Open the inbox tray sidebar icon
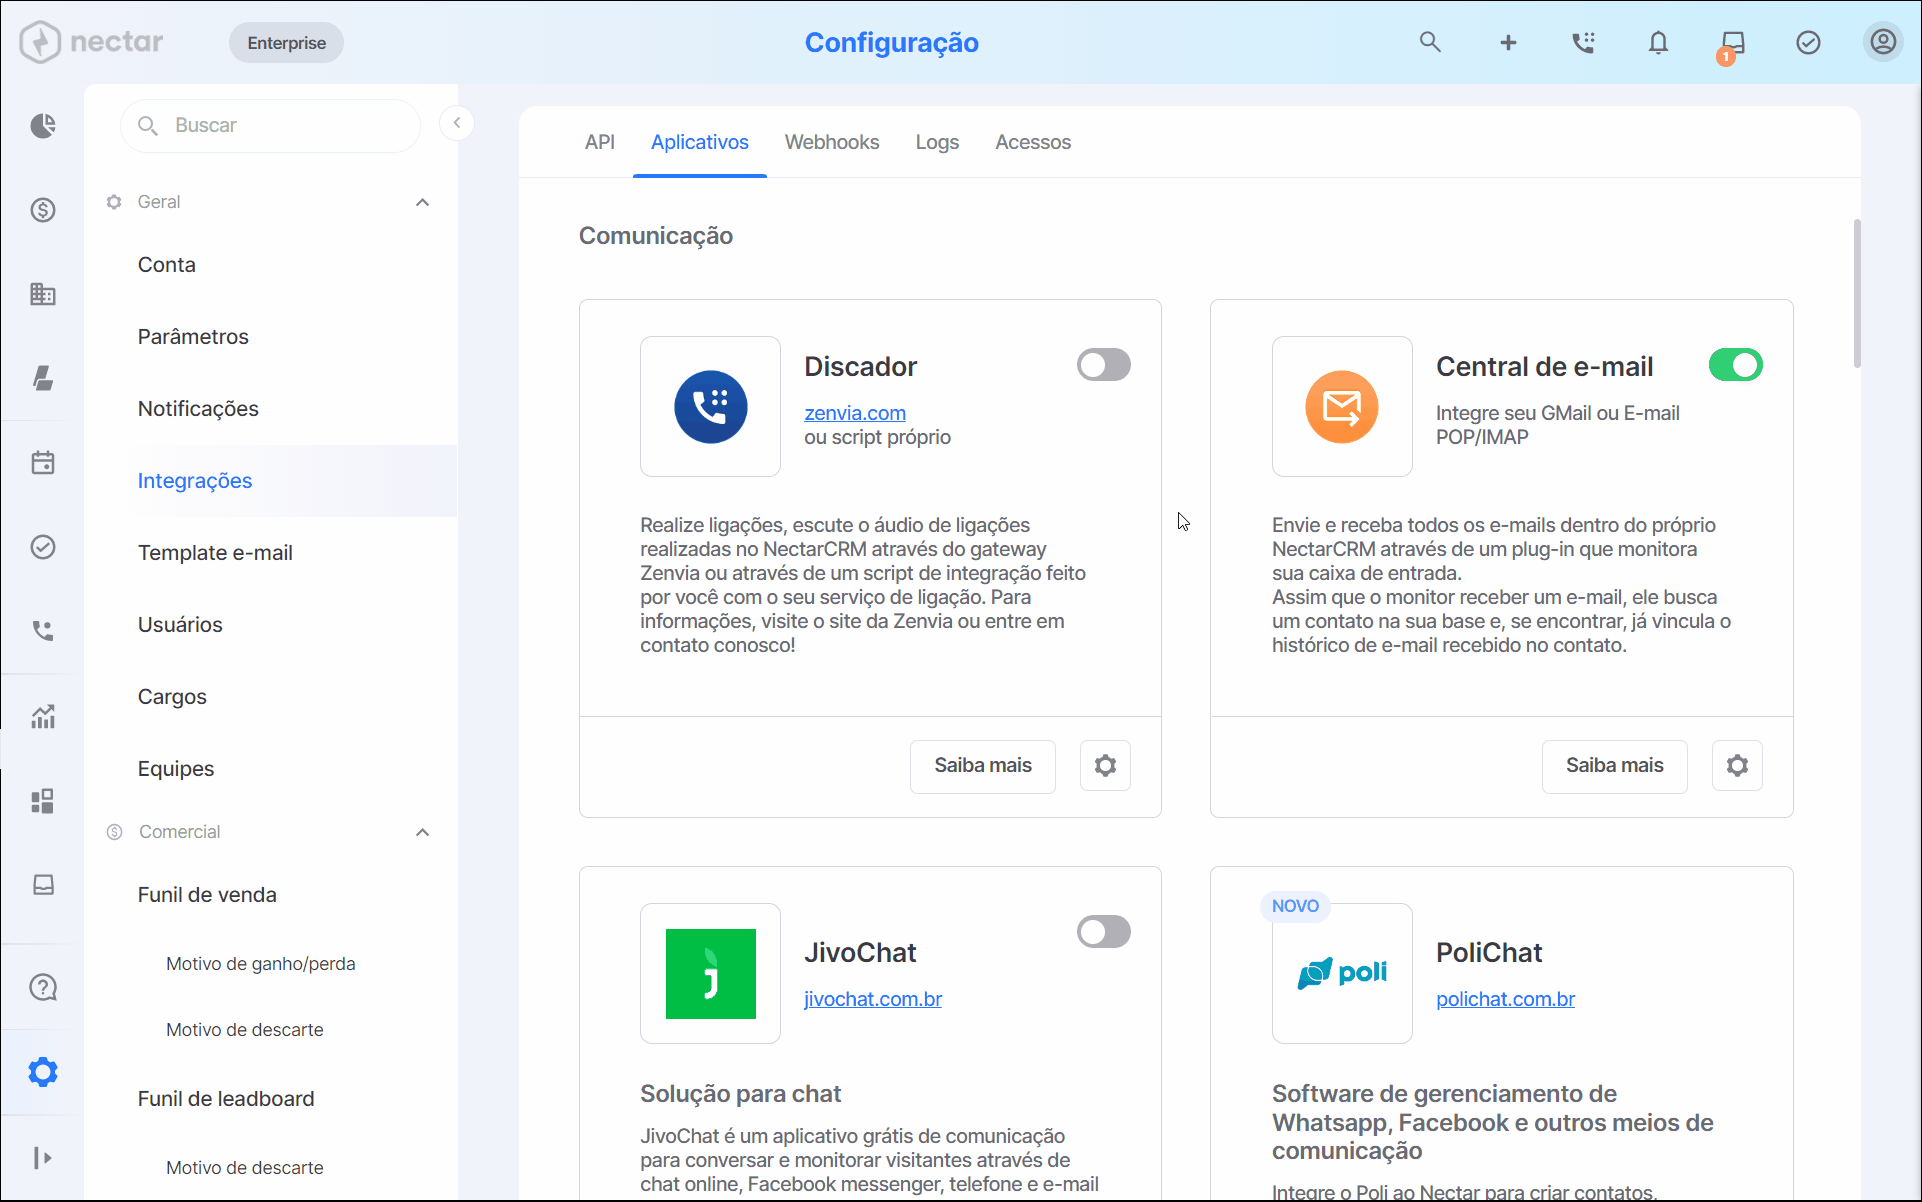Viewport: 1922px width, 1202px height. pos(43,885)
